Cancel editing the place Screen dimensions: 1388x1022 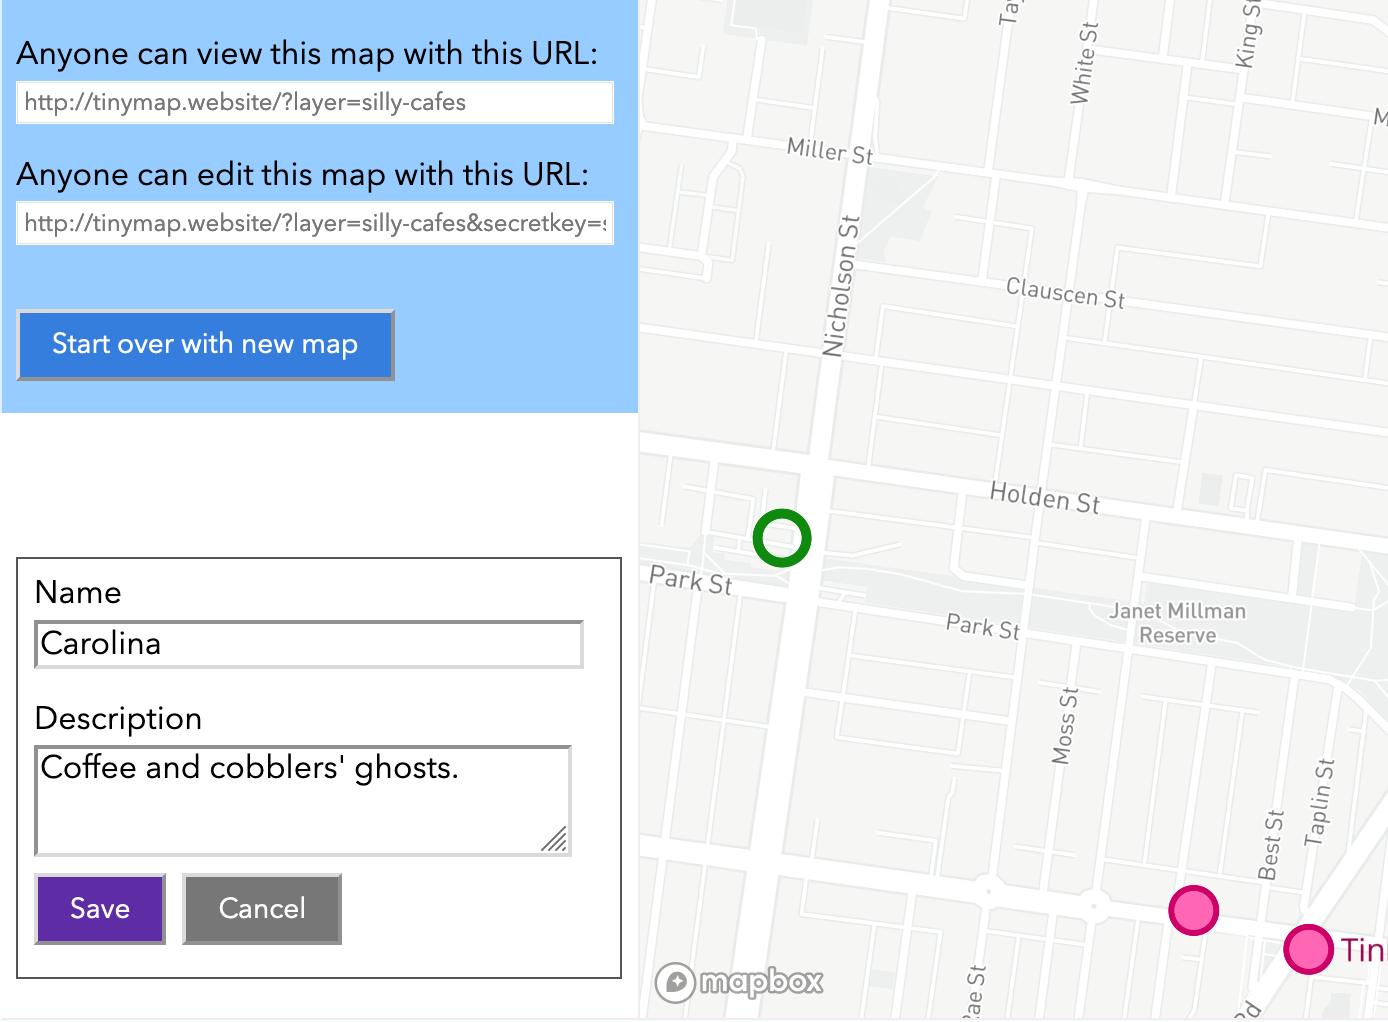[262, 908]
